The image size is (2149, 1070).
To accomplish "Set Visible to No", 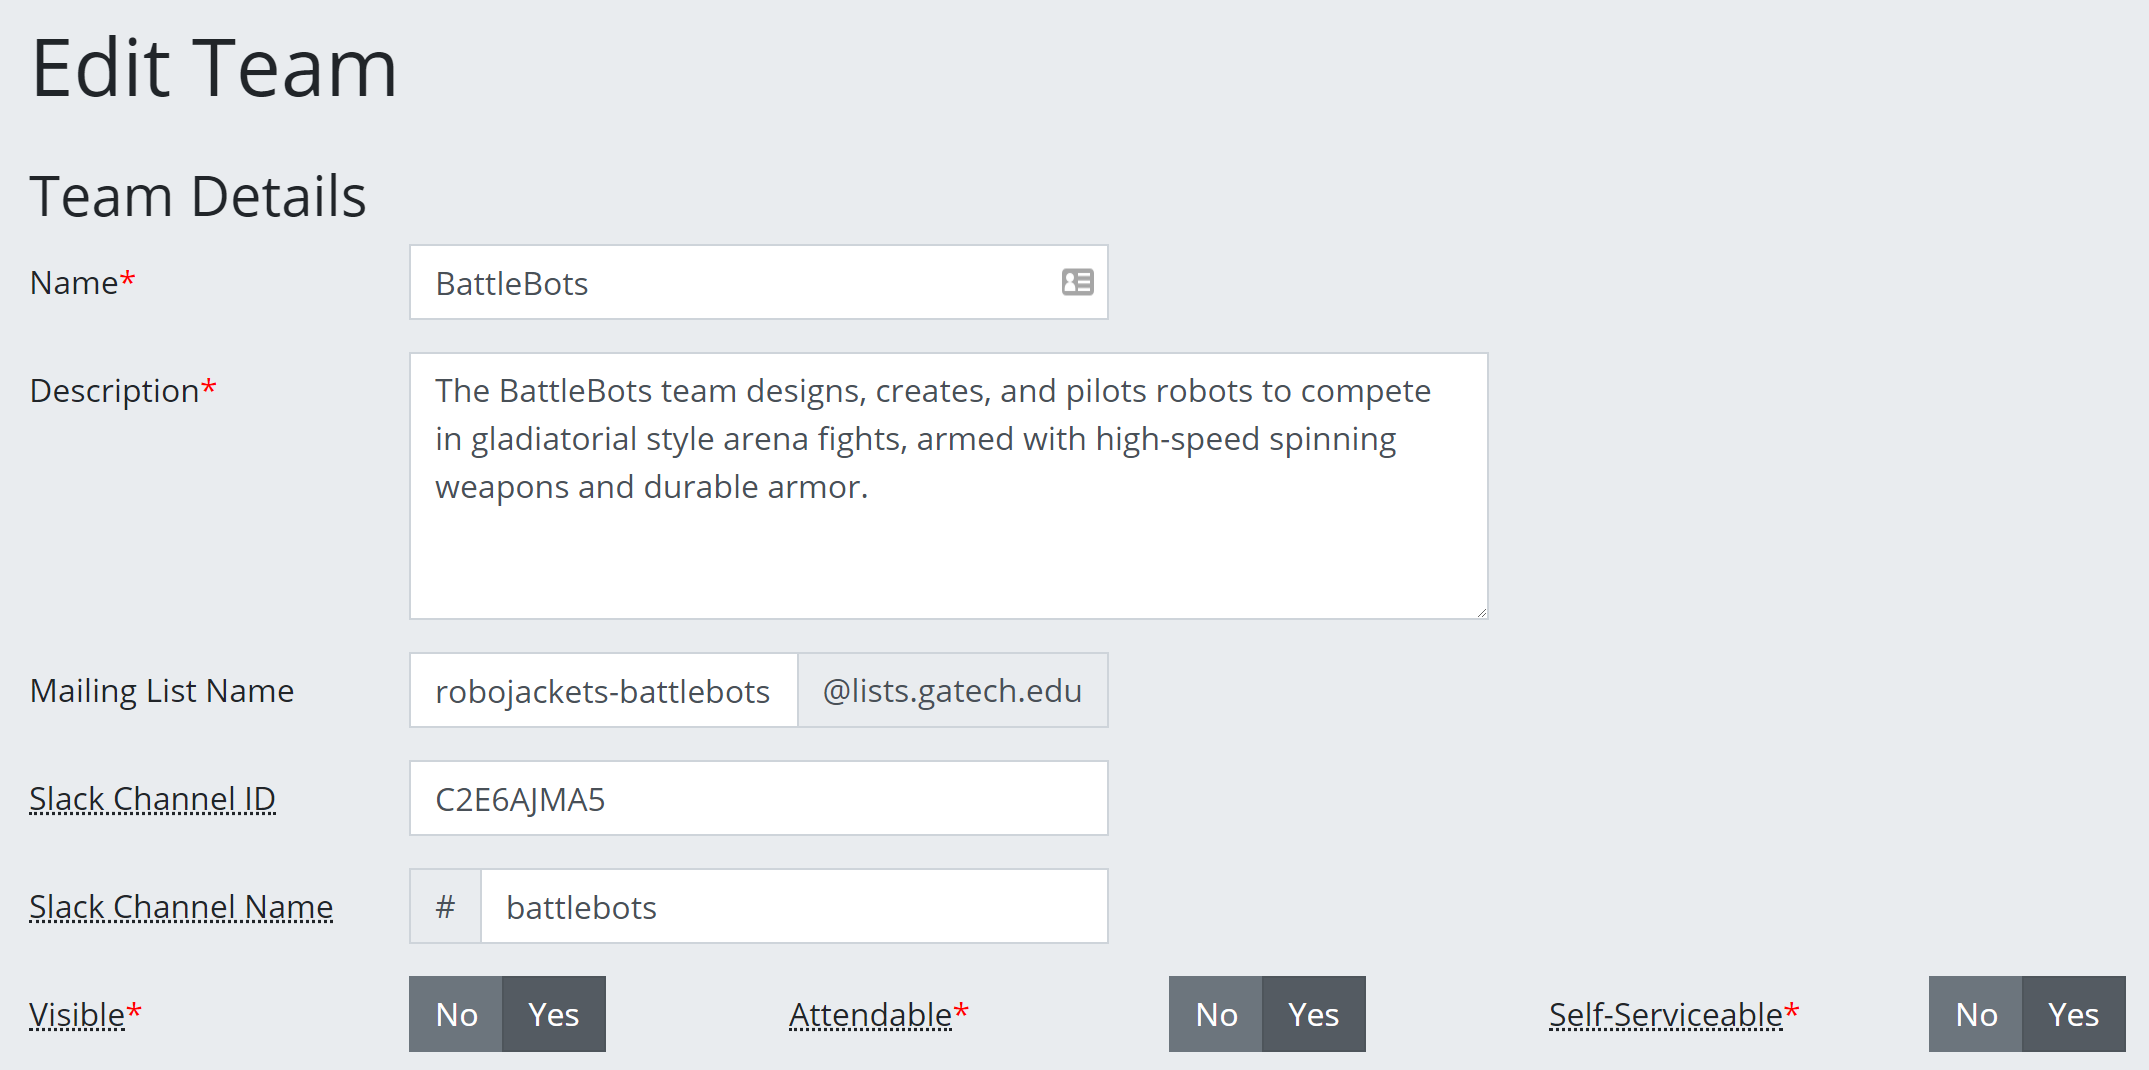I will coord(456,1014).
